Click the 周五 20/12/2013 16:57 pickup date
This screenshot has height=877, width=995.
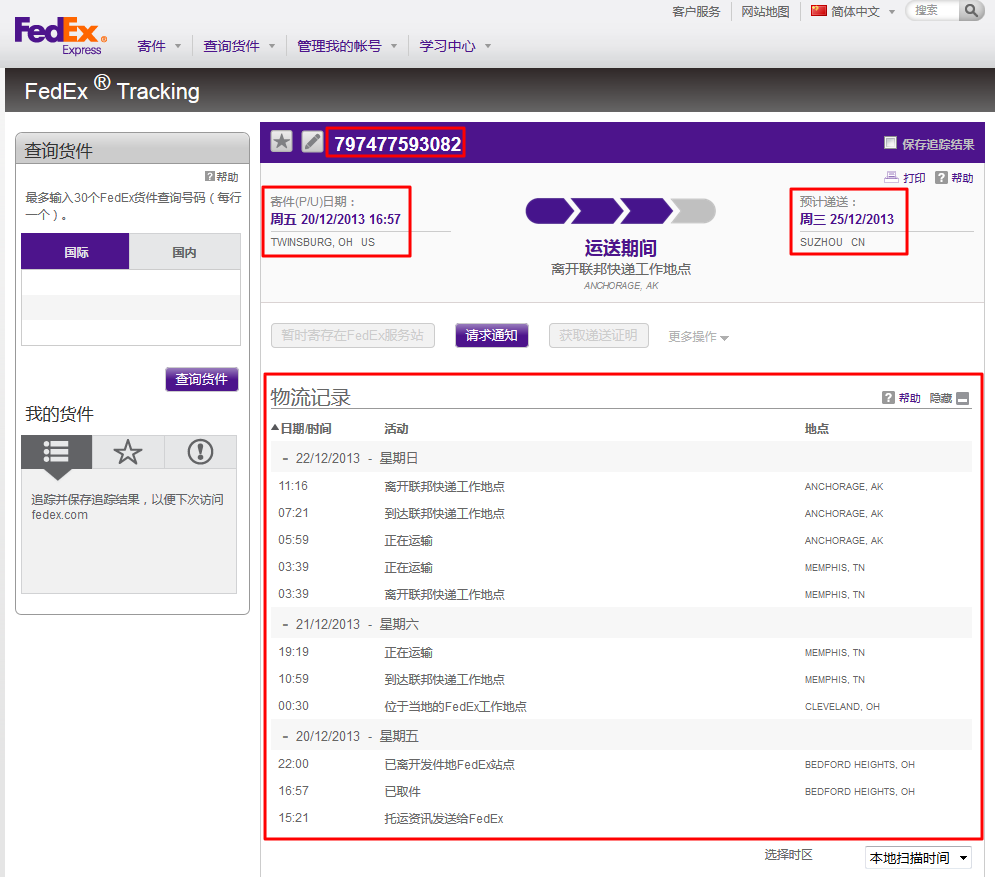(336, 219)
